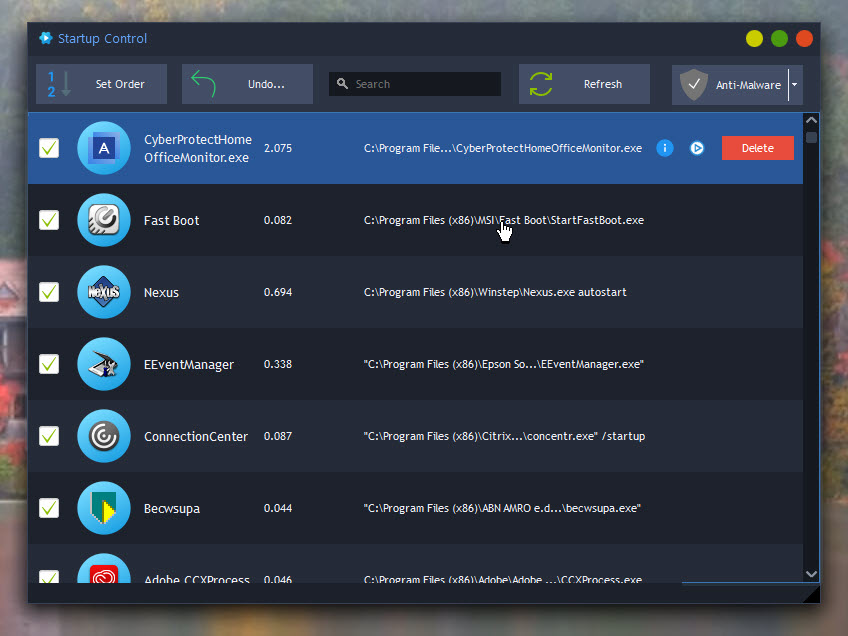The height and width of the screenshot is (636, 848).
Task: Select the Fast Boot entry name
Action: (x=171, y=221)
